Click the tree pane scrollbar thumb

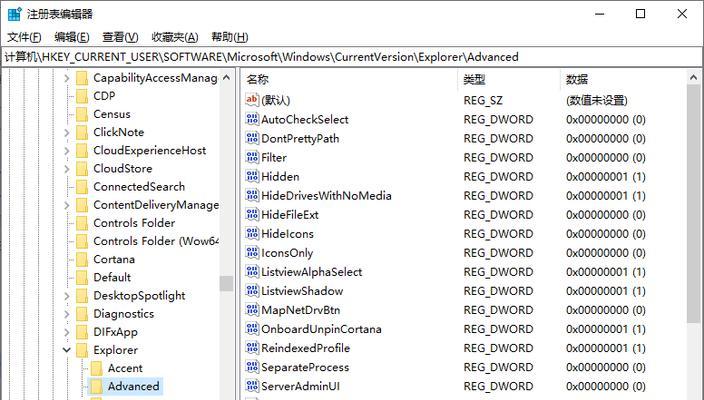pos(226,284)
